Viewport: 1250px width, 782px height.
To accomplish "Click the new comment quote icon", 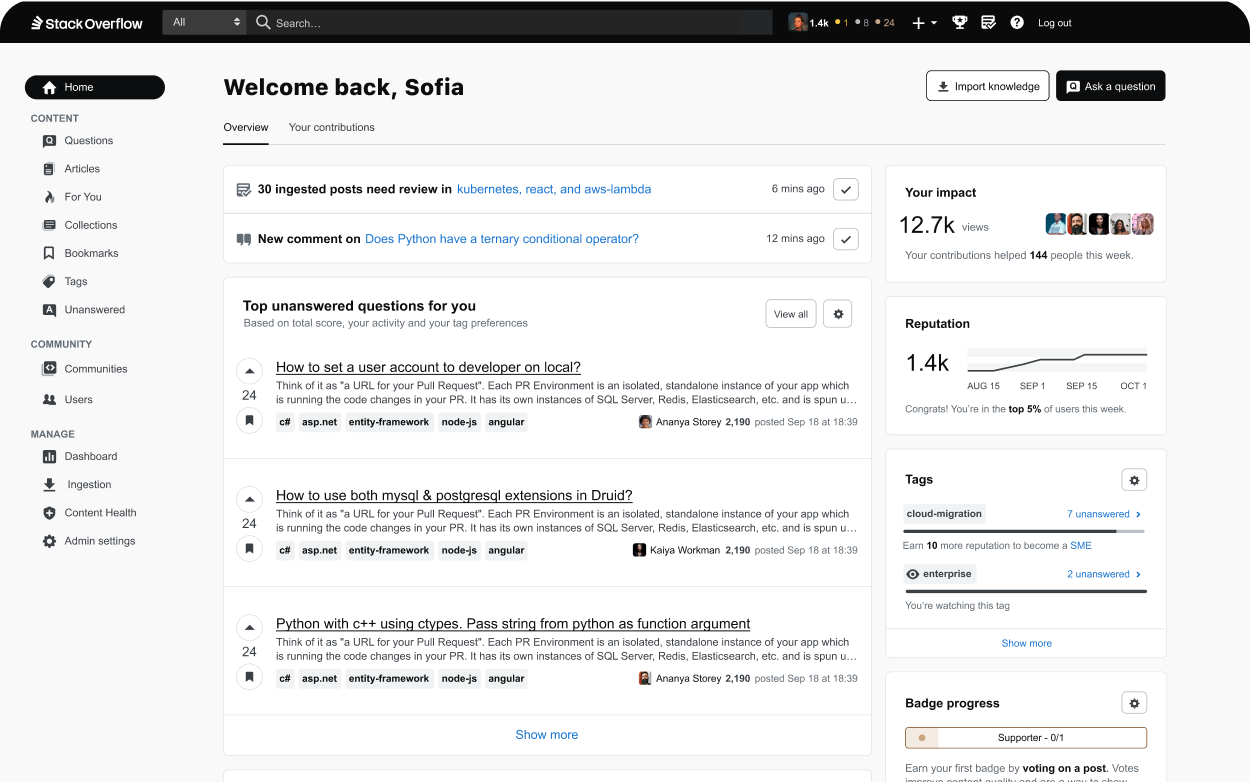I will pos(243,239).
